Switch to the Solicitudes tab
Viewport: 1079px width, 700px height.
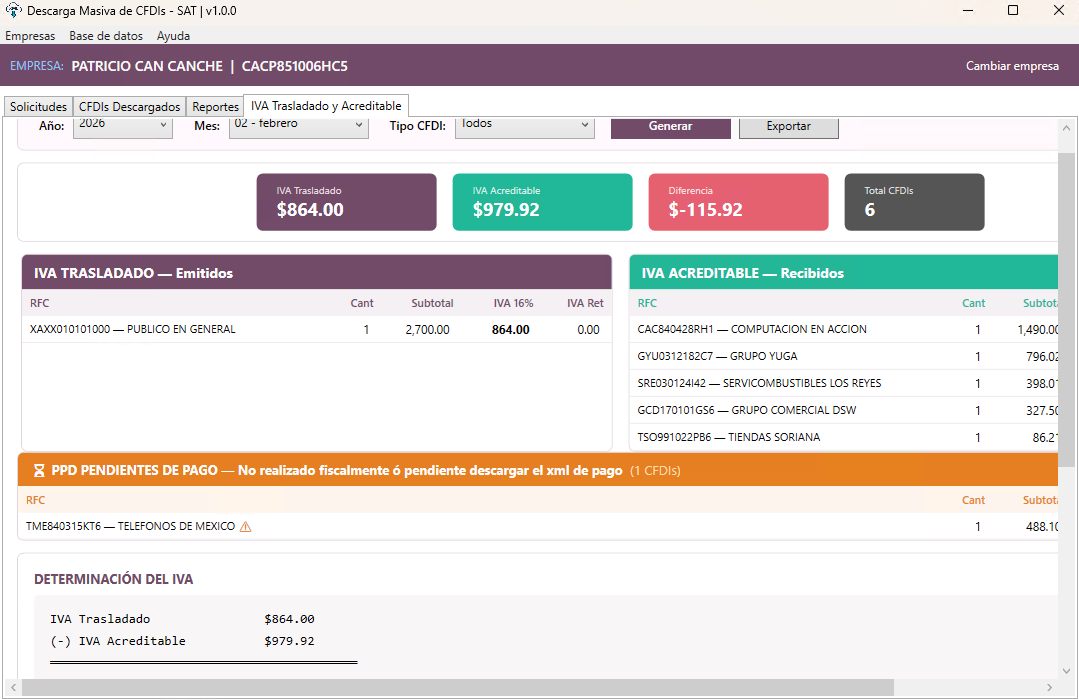pyautogui.click(x=39, y=107)
